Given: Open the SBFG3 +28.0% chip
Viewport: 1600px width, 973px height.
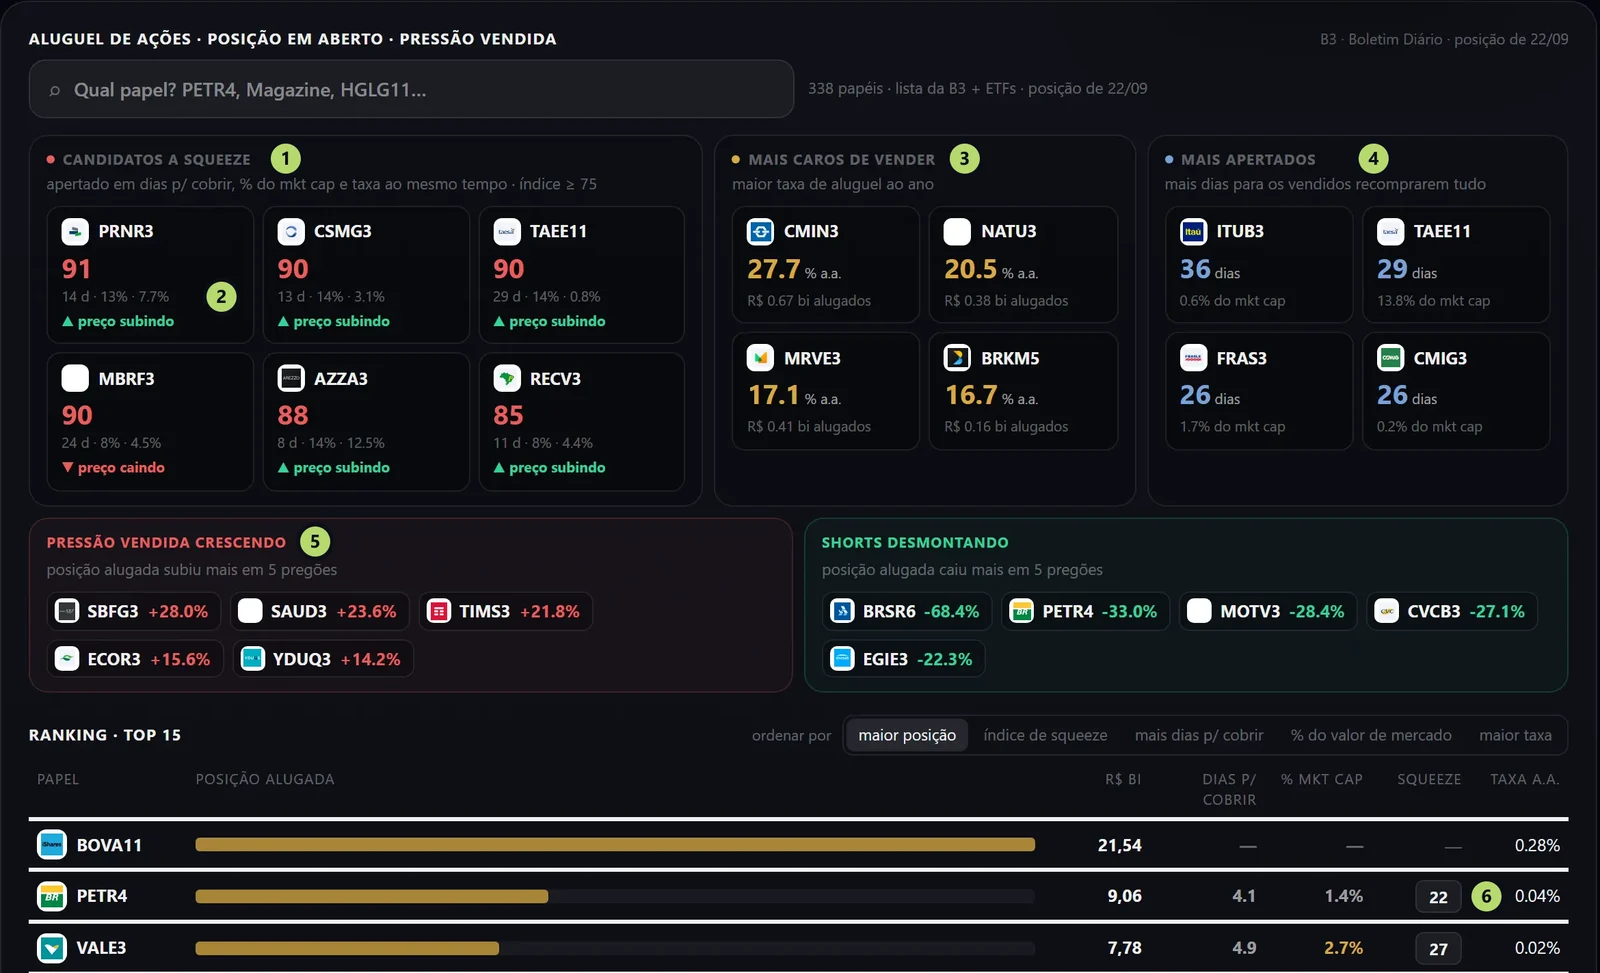Looking at the screenshot, I should (134, 611).
